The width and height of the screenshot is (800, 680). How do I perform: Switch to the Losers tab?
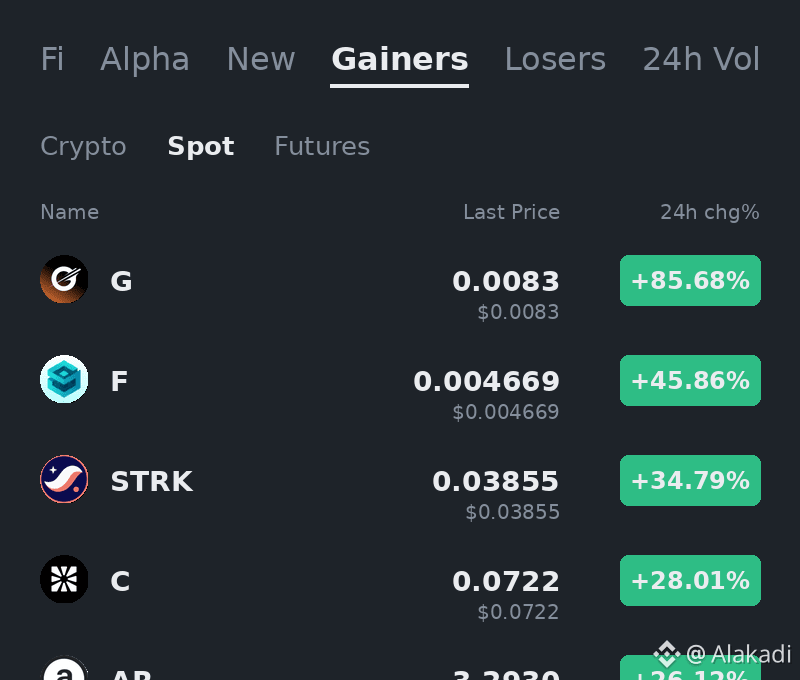tap(555, 59)
